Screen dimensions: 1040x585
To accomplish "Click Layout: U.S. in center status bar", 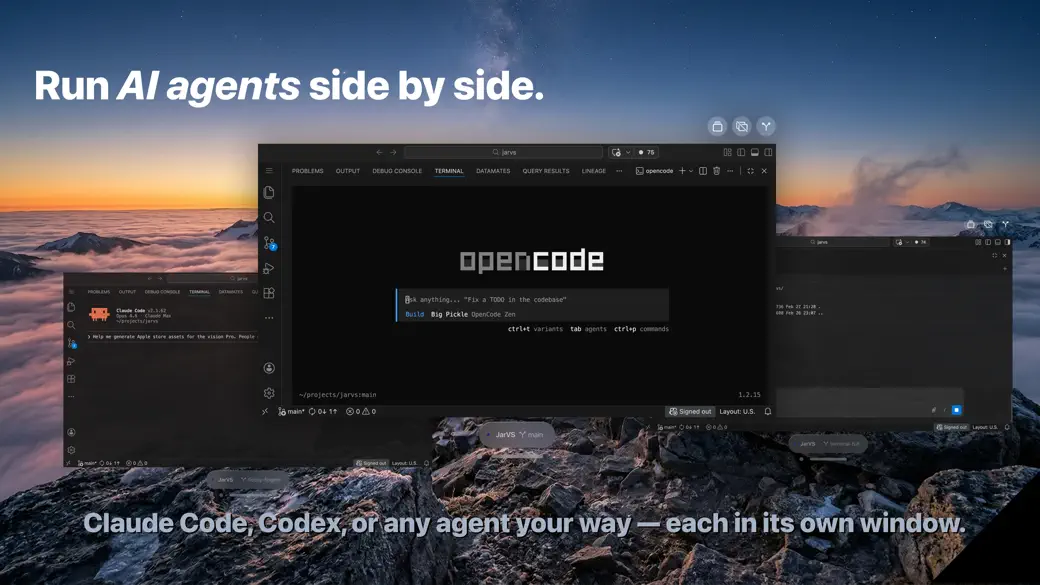I will 737,411.
